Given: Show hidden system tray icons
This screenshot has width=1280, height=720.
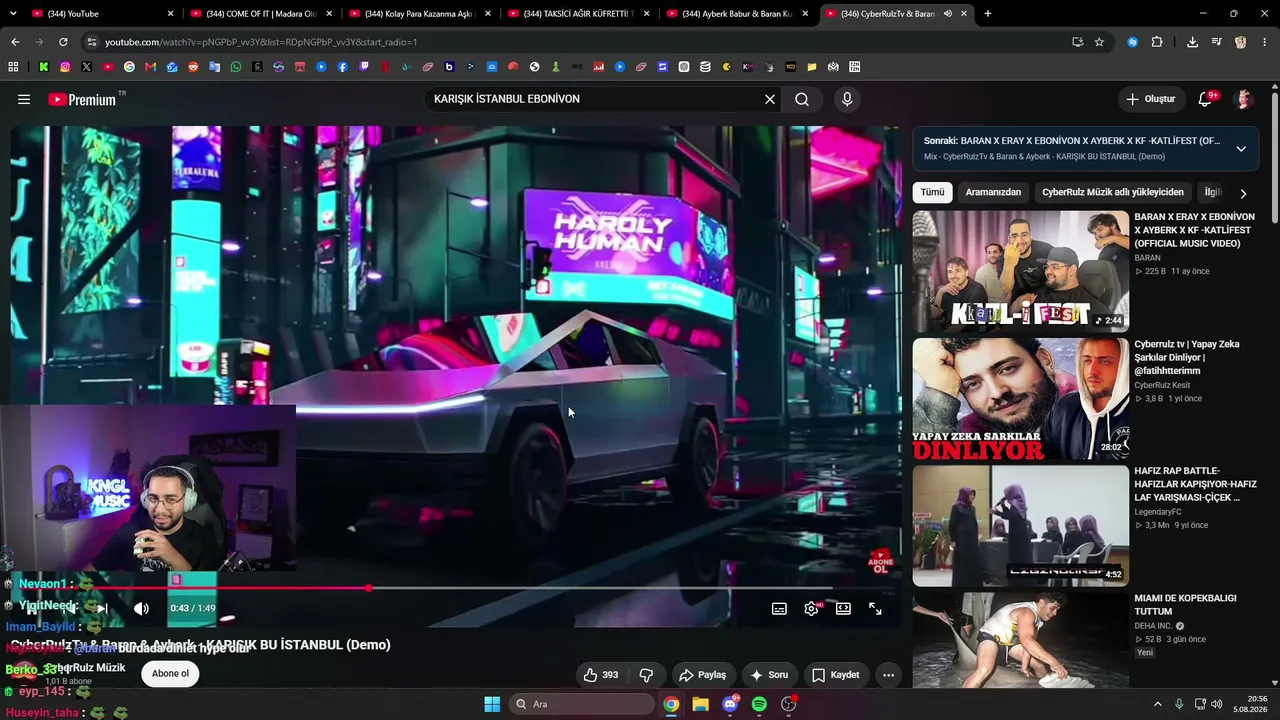Looking at the screenshot, I should click(x=1158, y=704).
